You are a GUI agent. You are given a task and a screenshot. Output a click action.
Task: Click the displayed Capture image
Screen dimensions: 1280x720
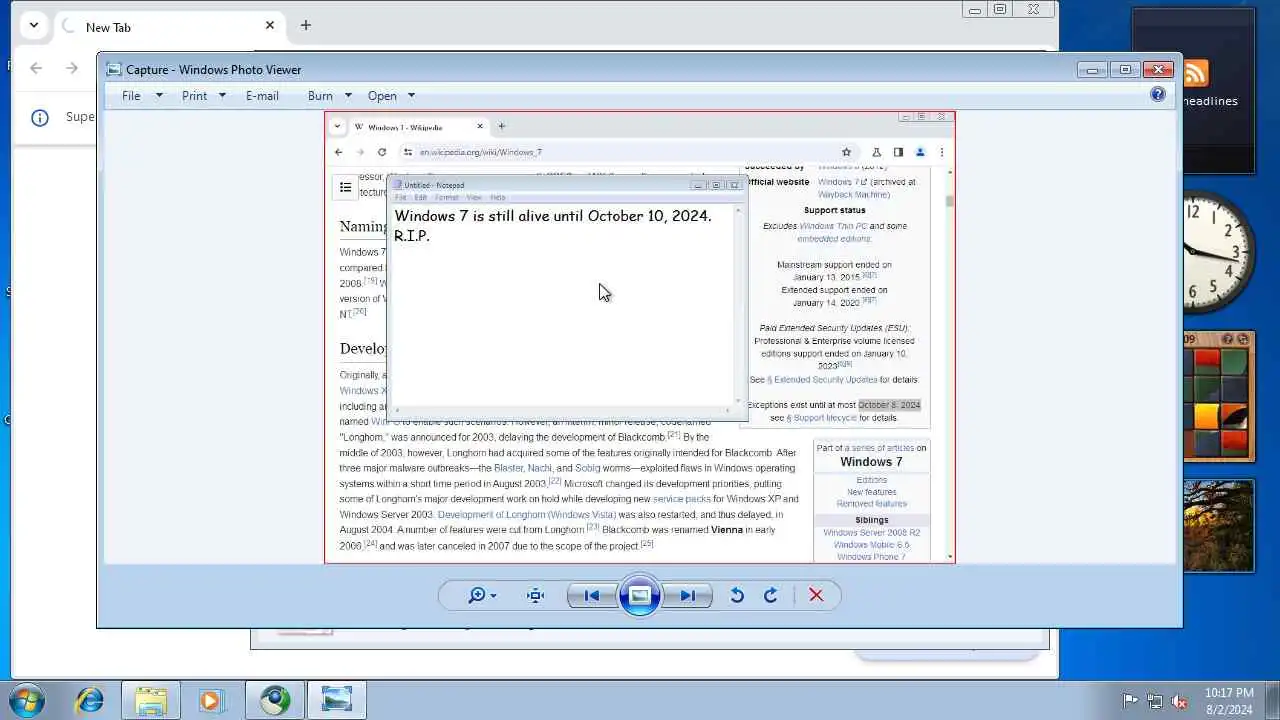pos(640,337)
